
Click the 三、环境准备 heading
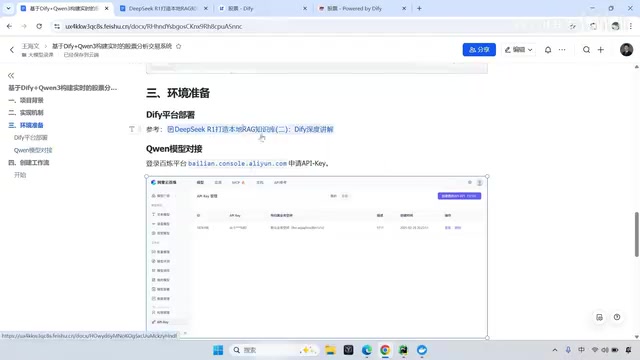[178, 93]
